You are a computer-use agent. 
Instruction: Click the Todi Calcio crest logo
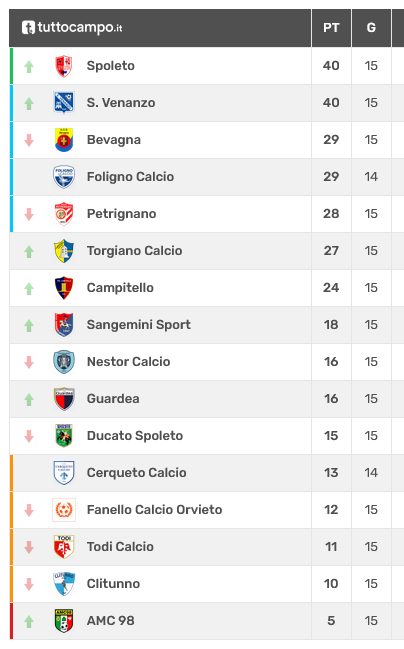tap(64, 547)
